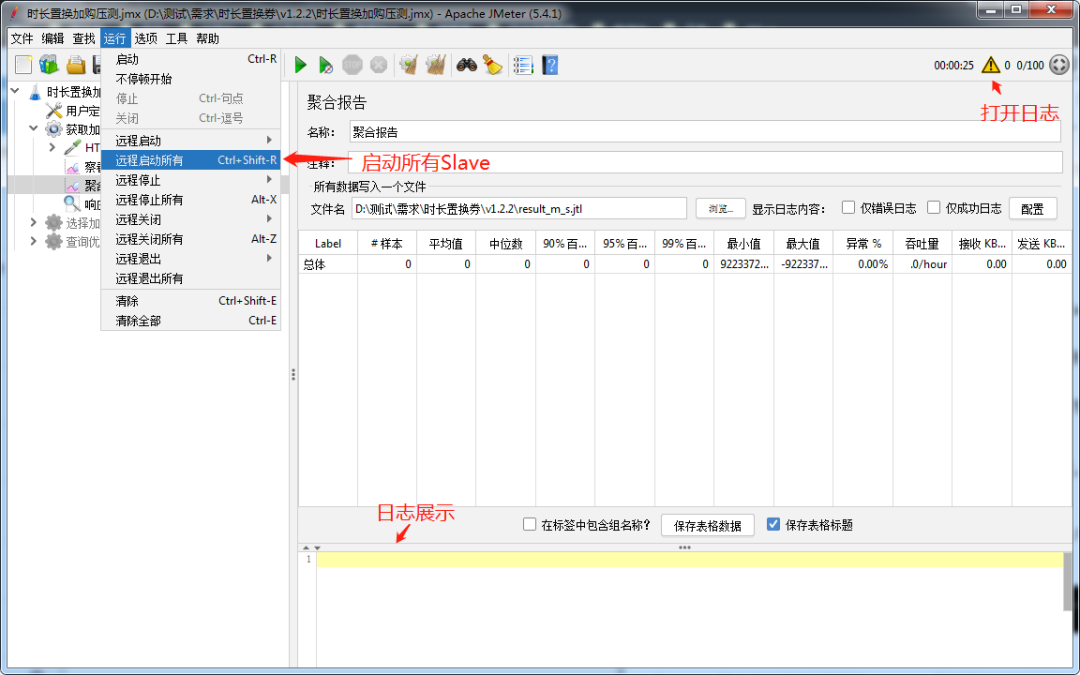Click the remote engines round icon

1059,65
